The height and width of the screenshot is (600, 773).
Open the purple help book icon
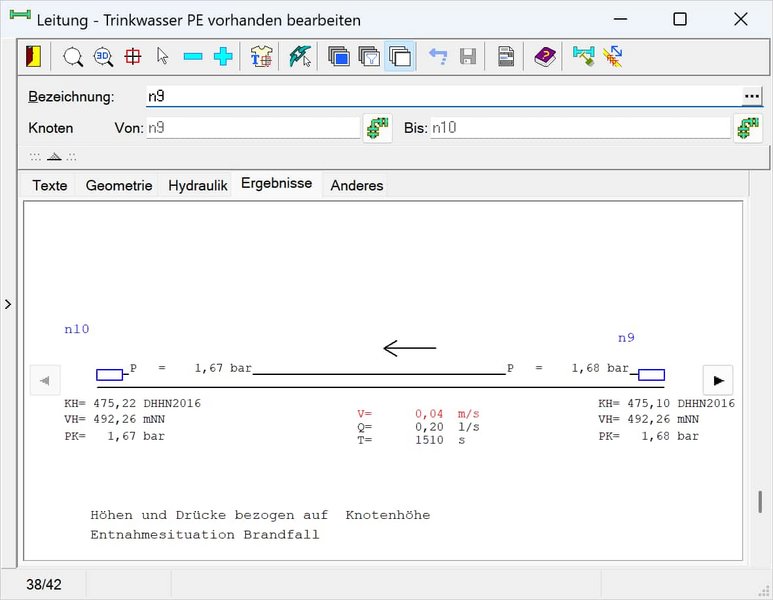coord(544,57)
